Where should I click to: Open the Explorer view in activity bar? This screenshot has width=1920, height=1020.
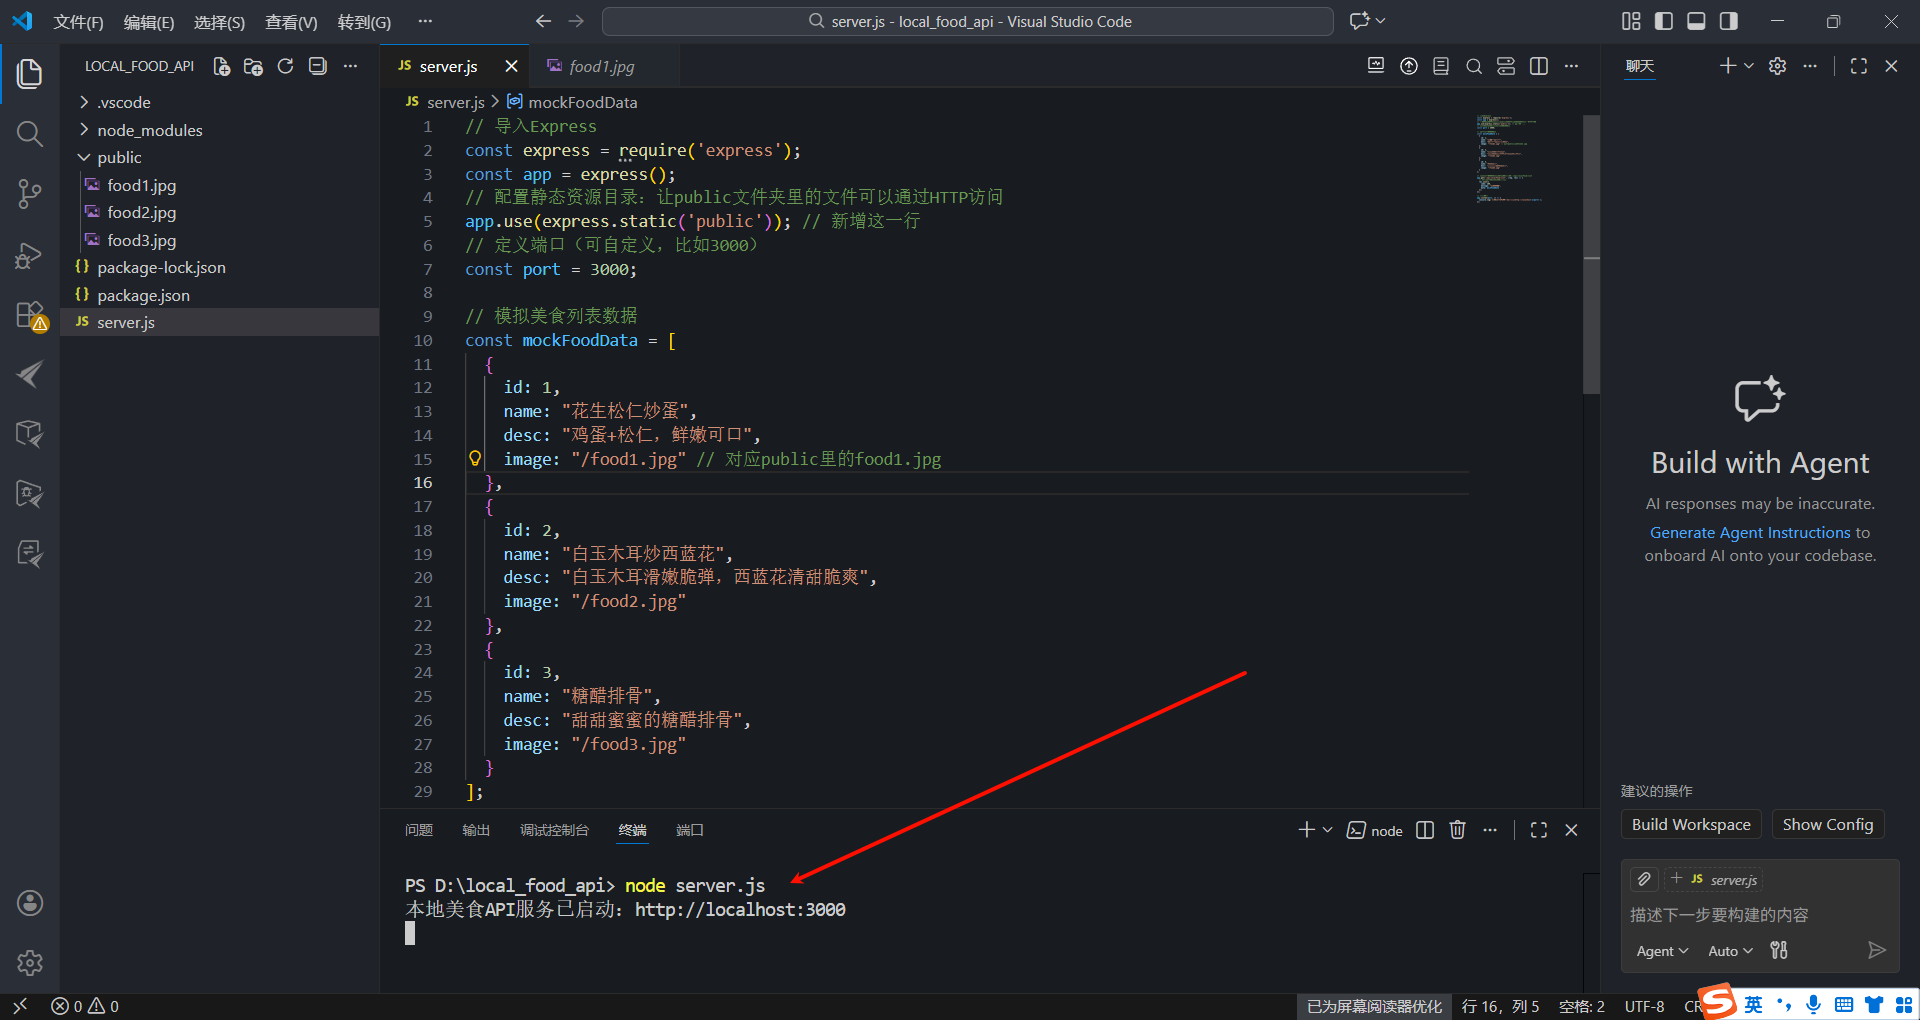click(30, 74)
